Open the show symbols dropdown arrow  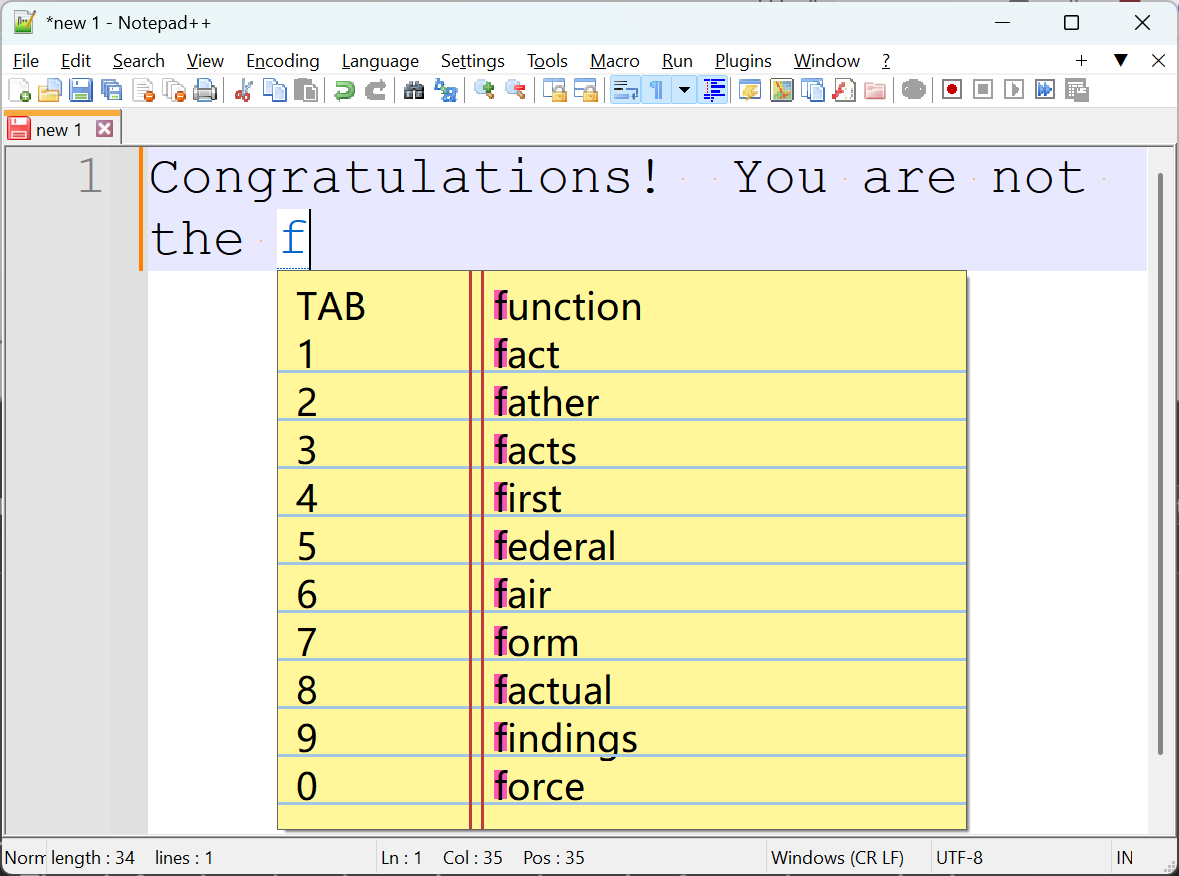pos(684,90)
